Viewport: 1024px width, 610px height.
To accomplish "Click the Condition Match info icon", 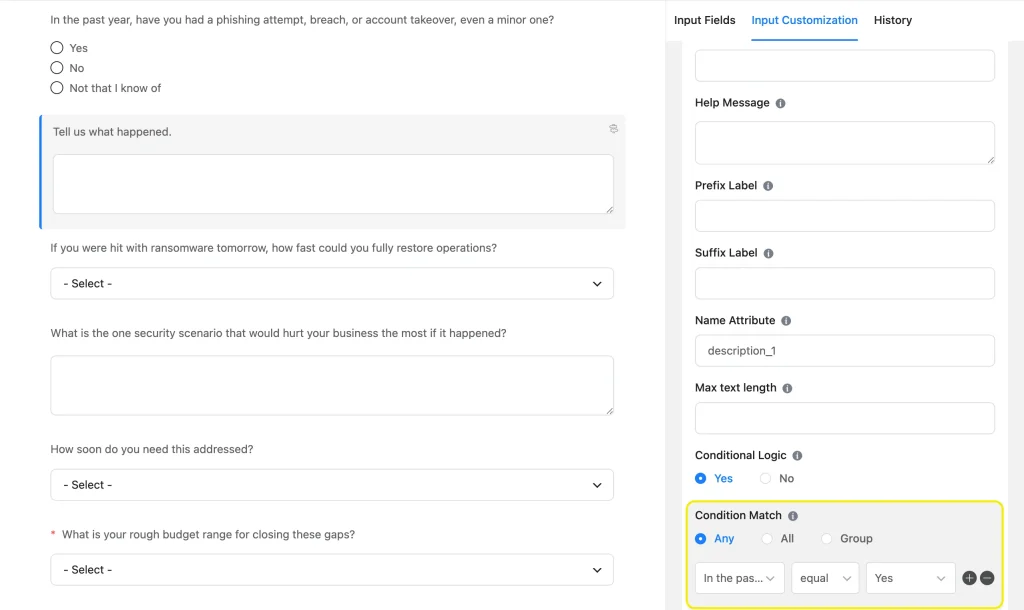I will point(793,516).
